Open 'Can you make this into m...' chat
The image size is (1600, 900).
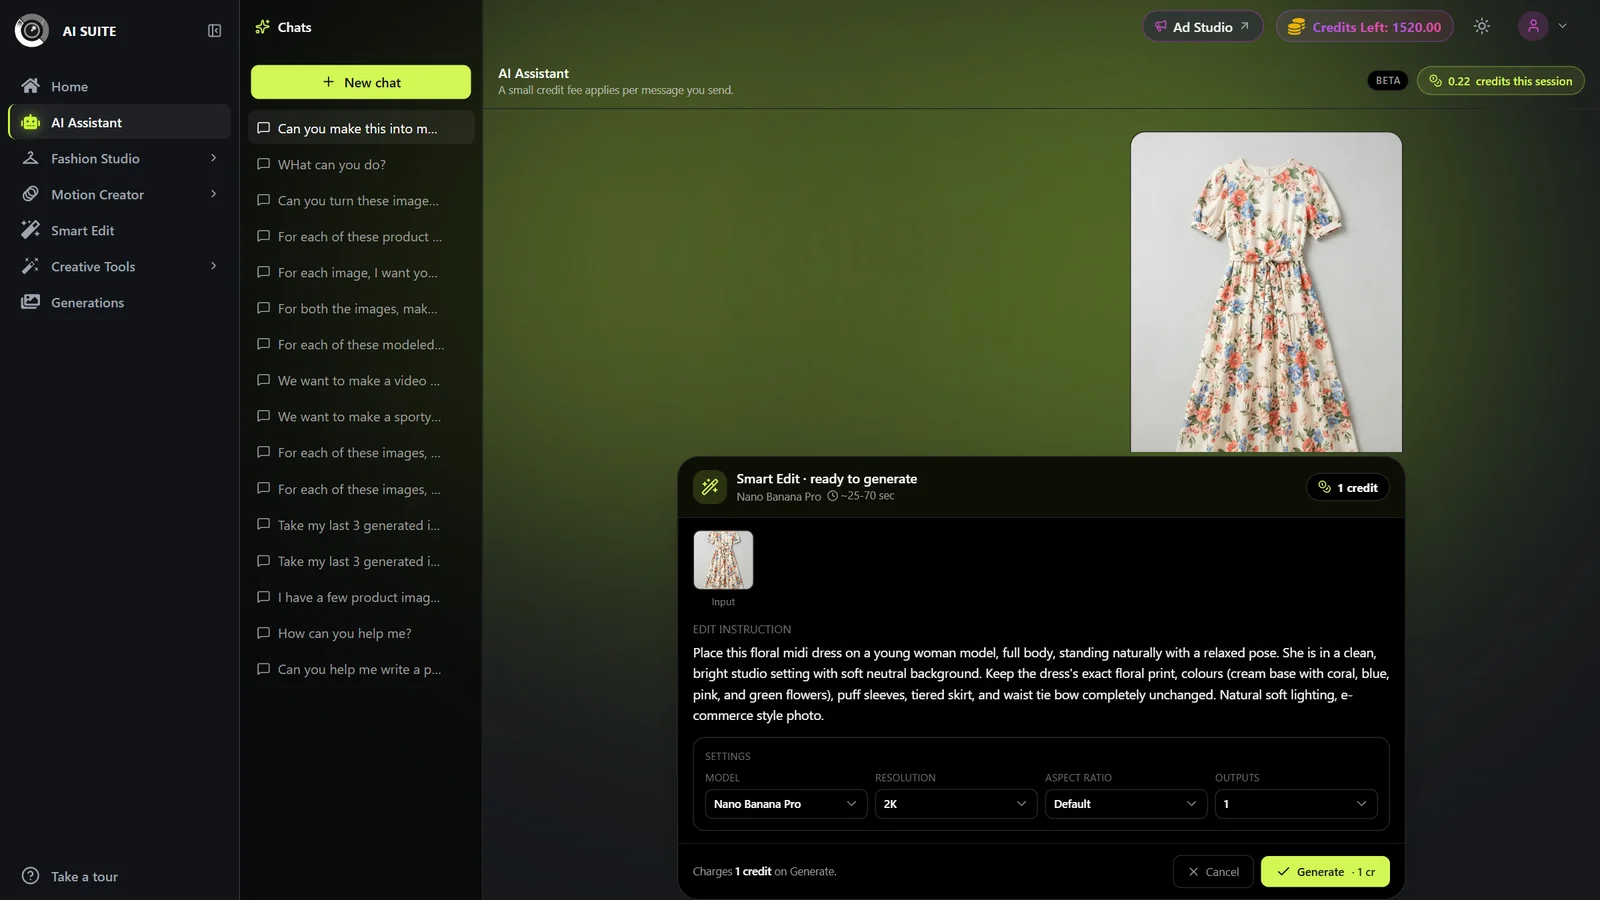tap(361, 129)
